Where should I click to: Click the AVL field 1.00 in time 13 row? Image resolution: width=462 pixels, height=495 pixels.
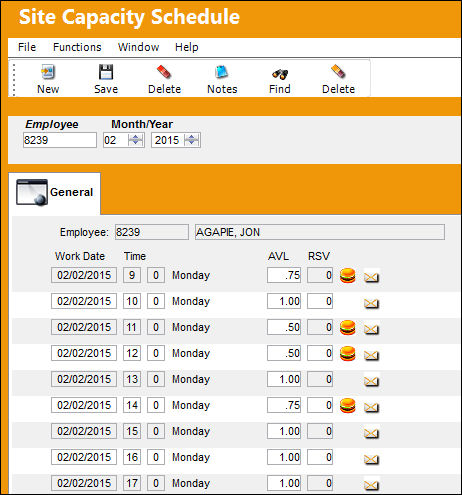point(284,379)
